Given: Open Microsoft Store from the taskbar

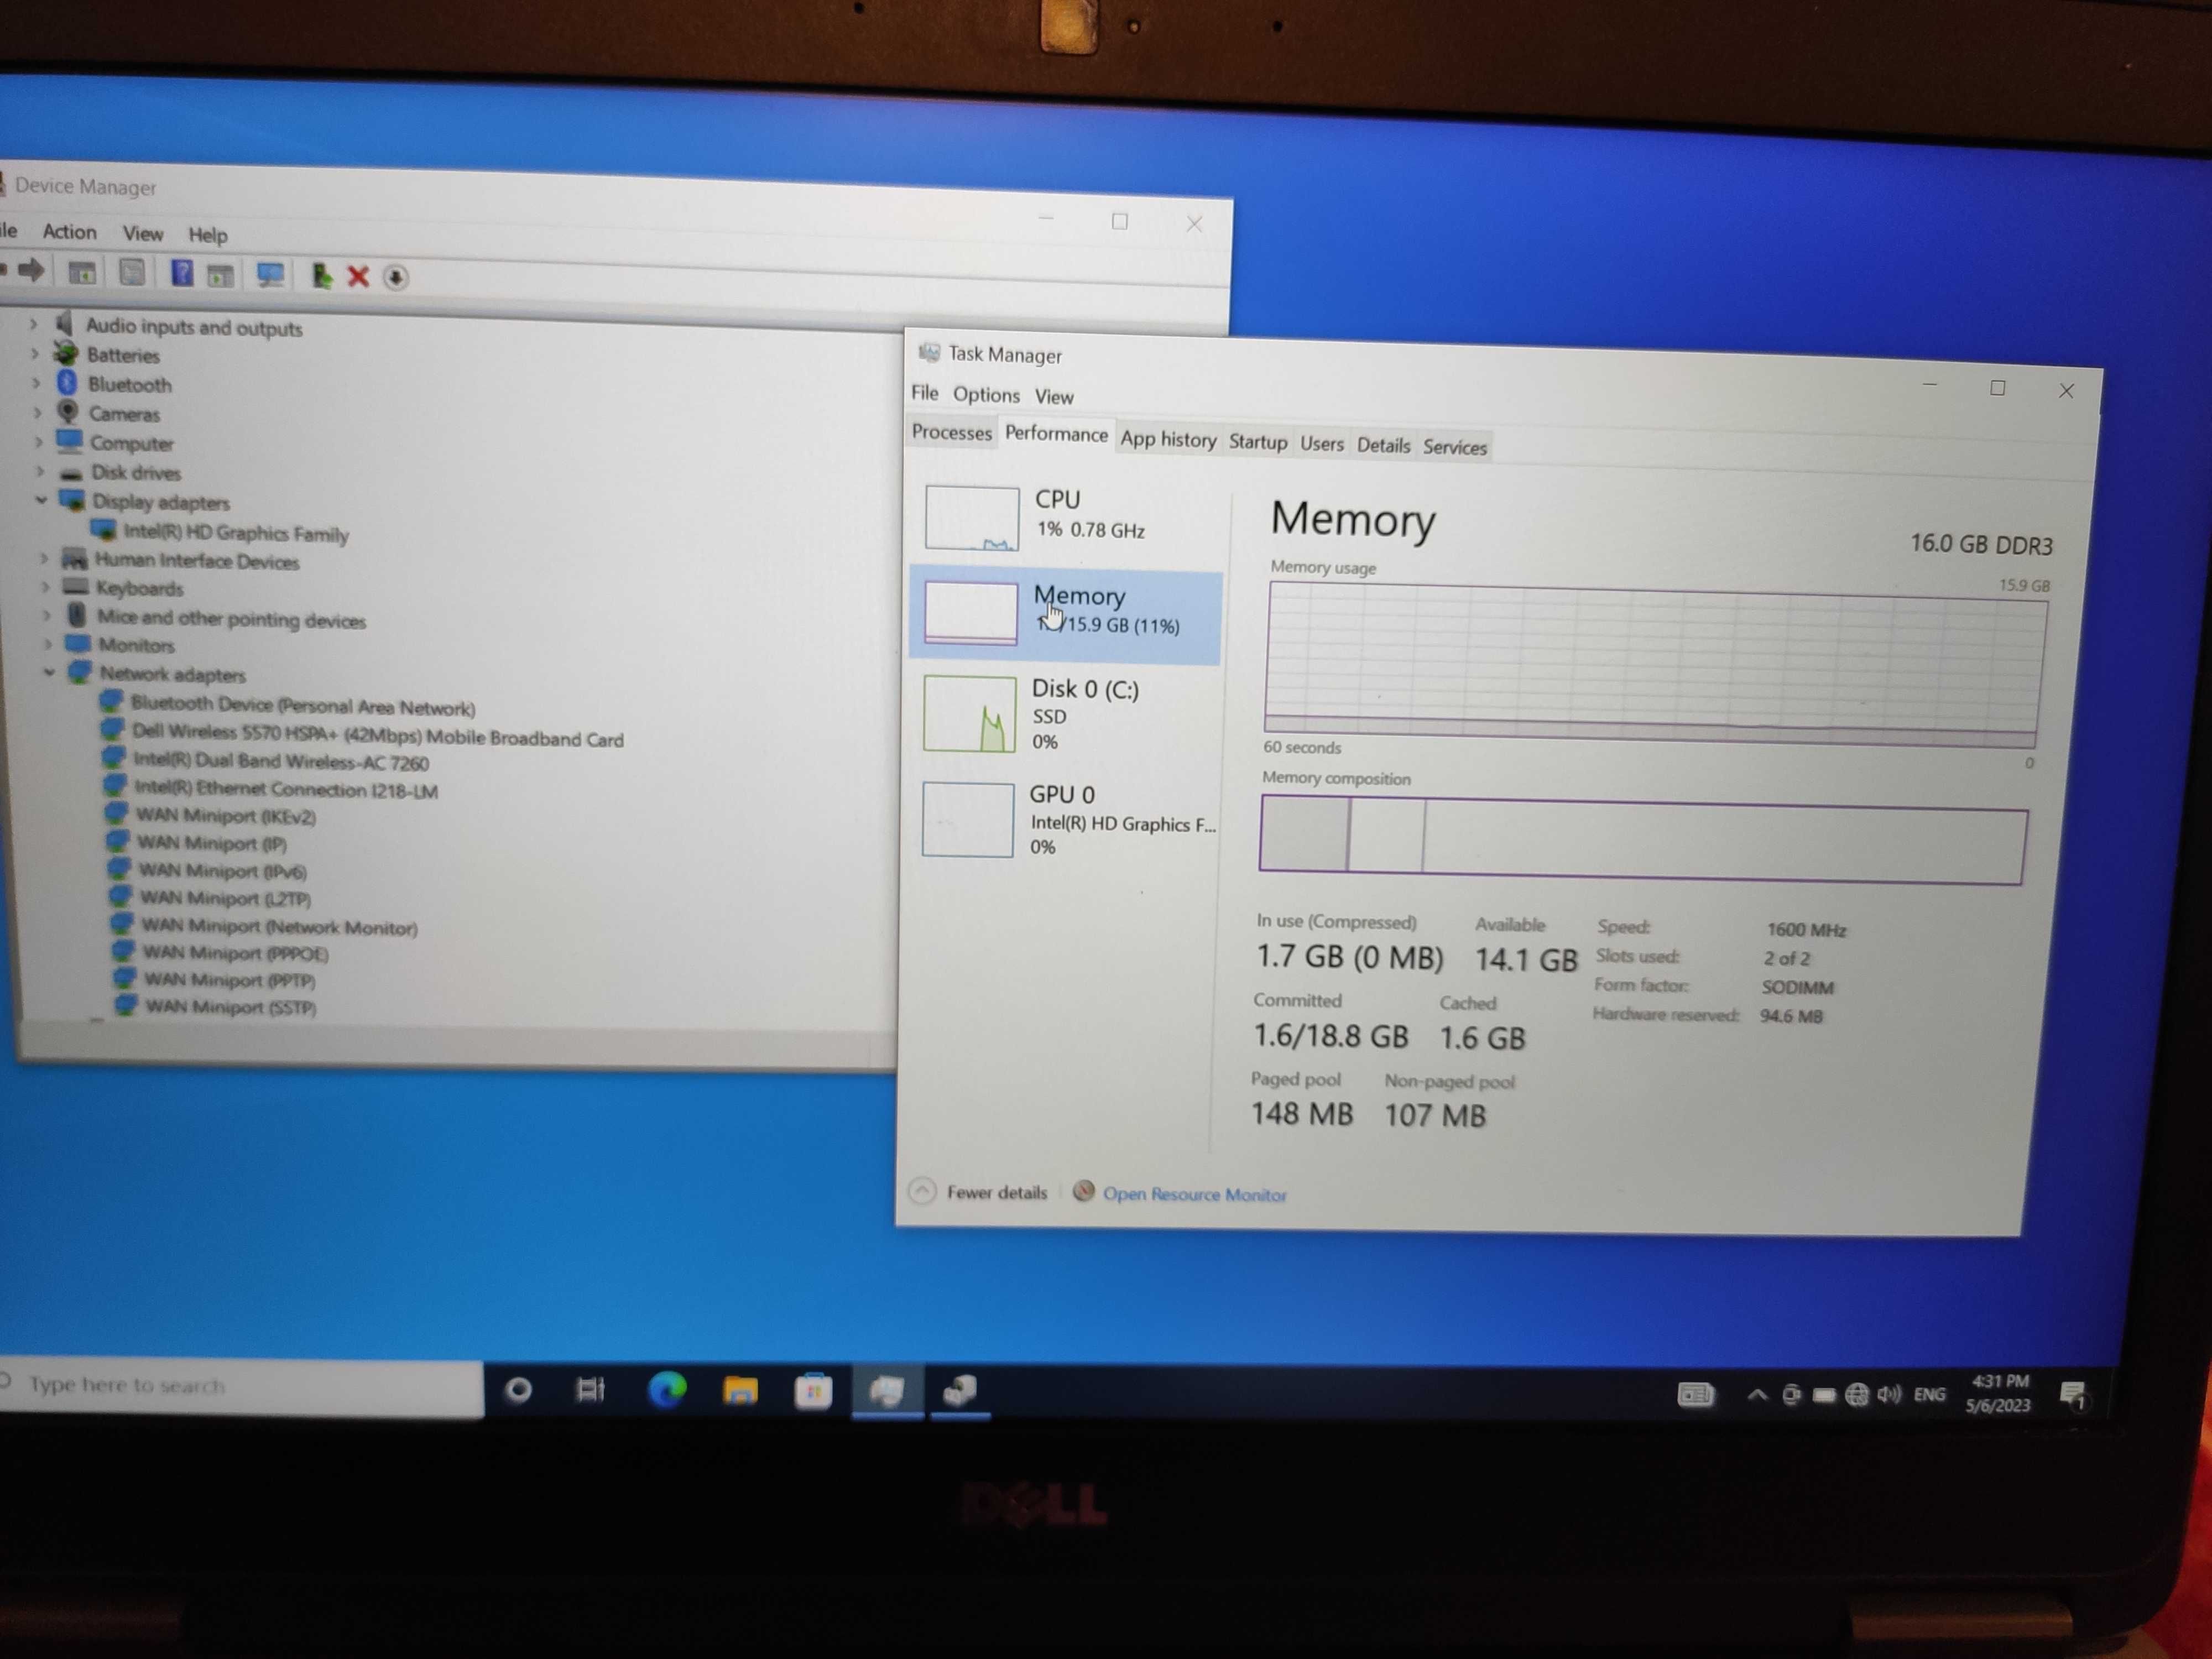Looking at the screenshot, I should tap(813, 1392).
